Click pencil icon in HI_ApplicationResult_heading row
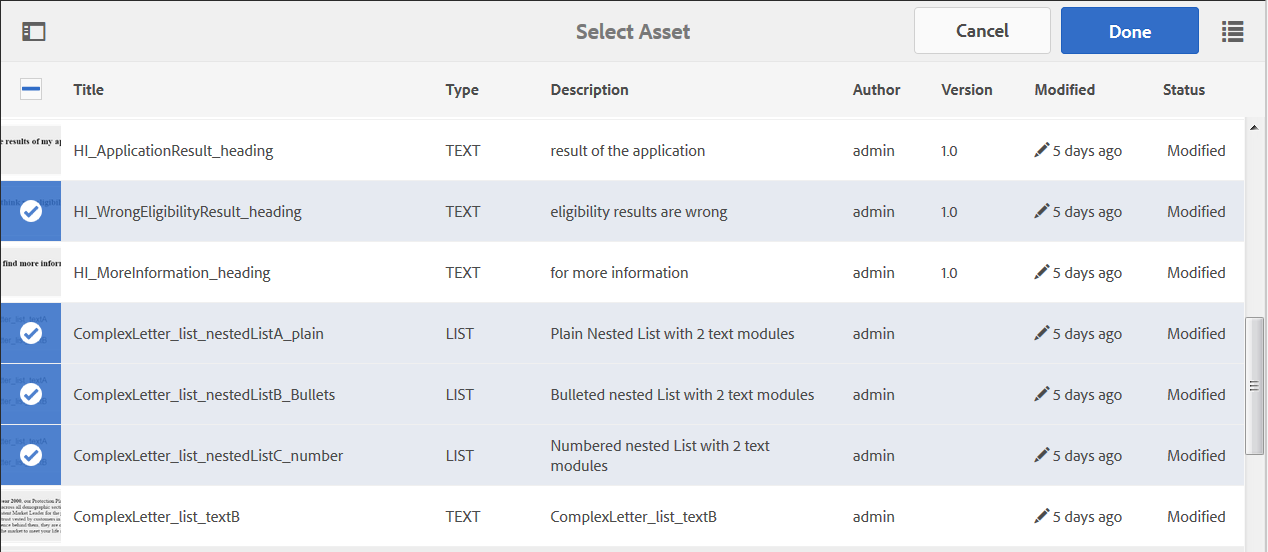Image resolution: width=1268 pixels, height=552 pixels. tap(1042, 151)
